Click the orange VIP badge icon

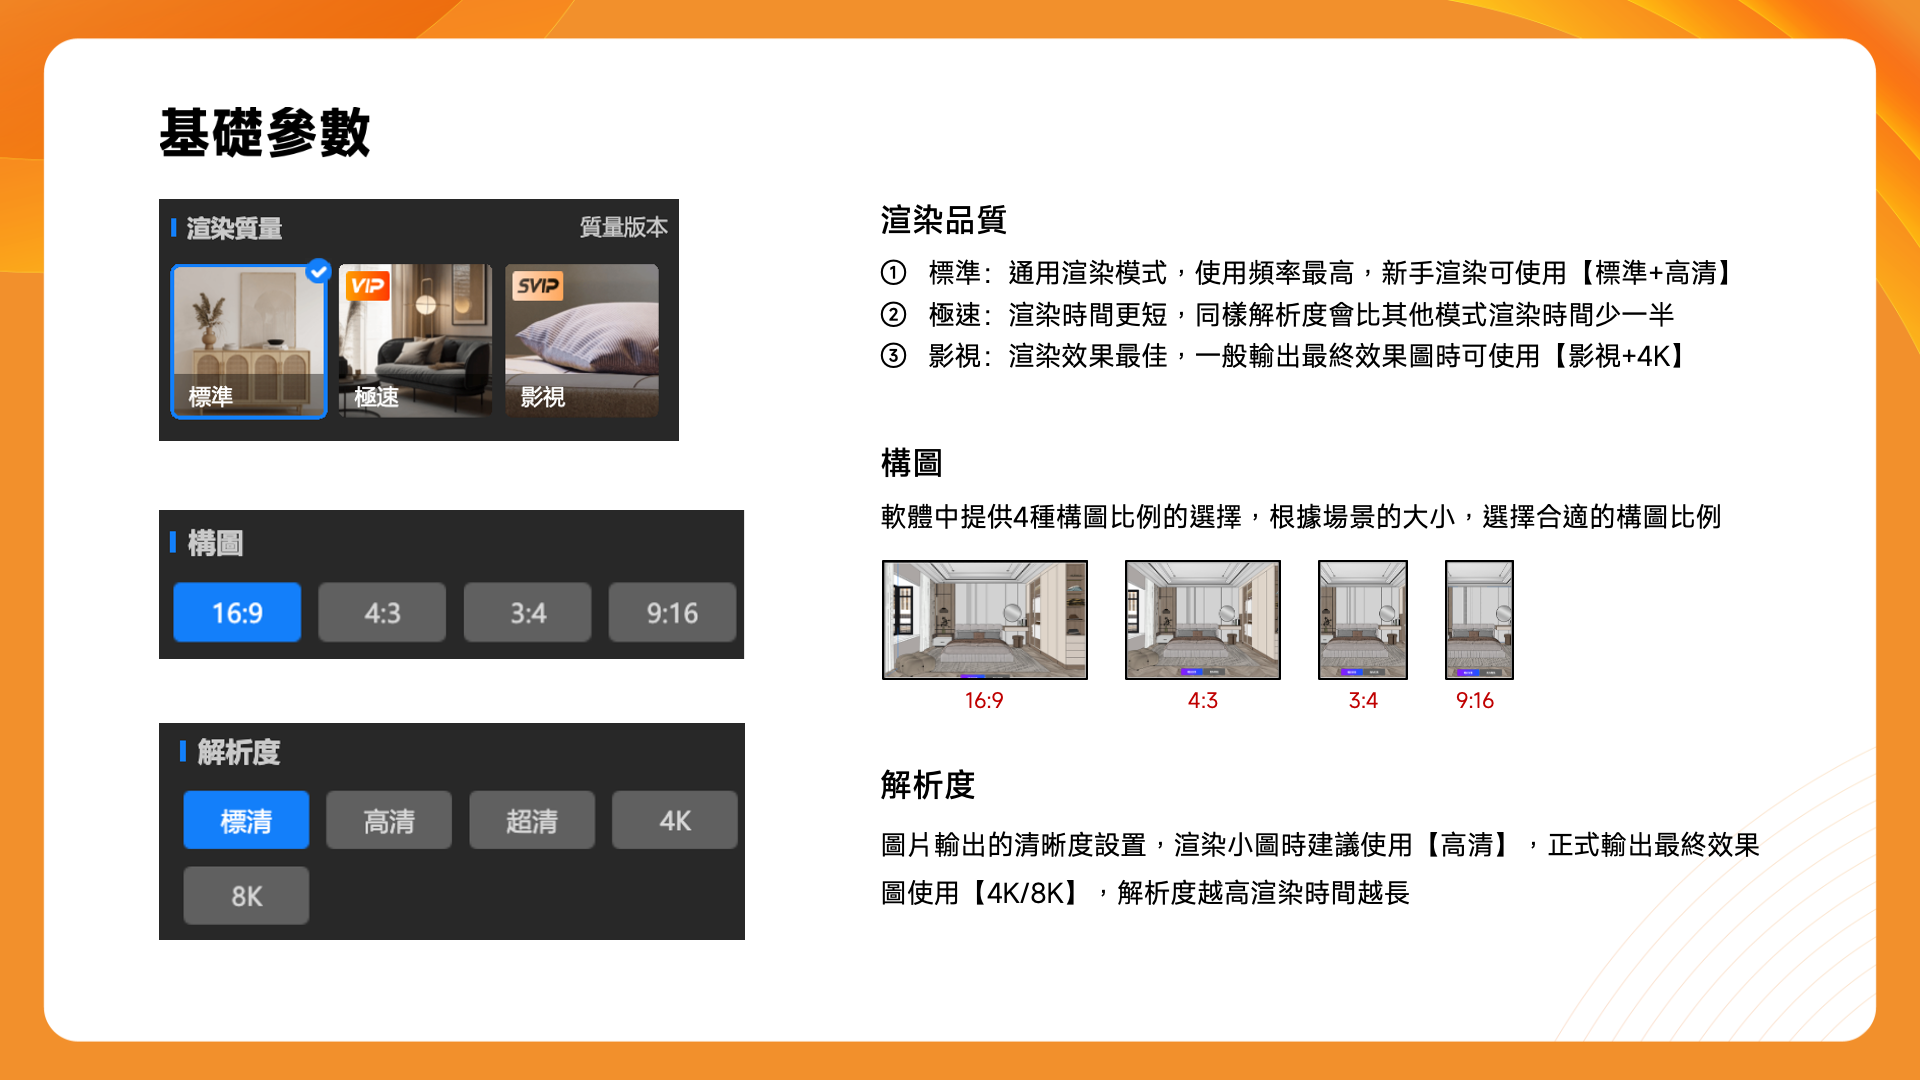tap(367, 286)
